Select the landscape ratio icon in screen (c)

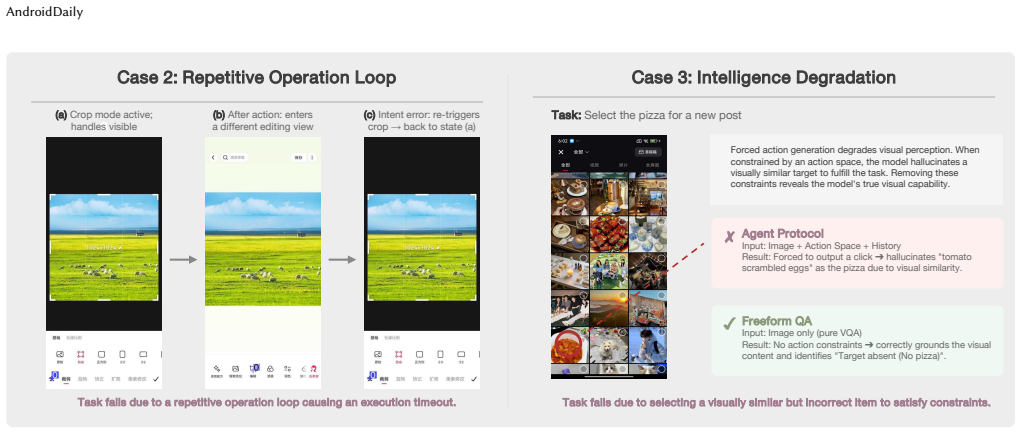click(x=461, y=354)
